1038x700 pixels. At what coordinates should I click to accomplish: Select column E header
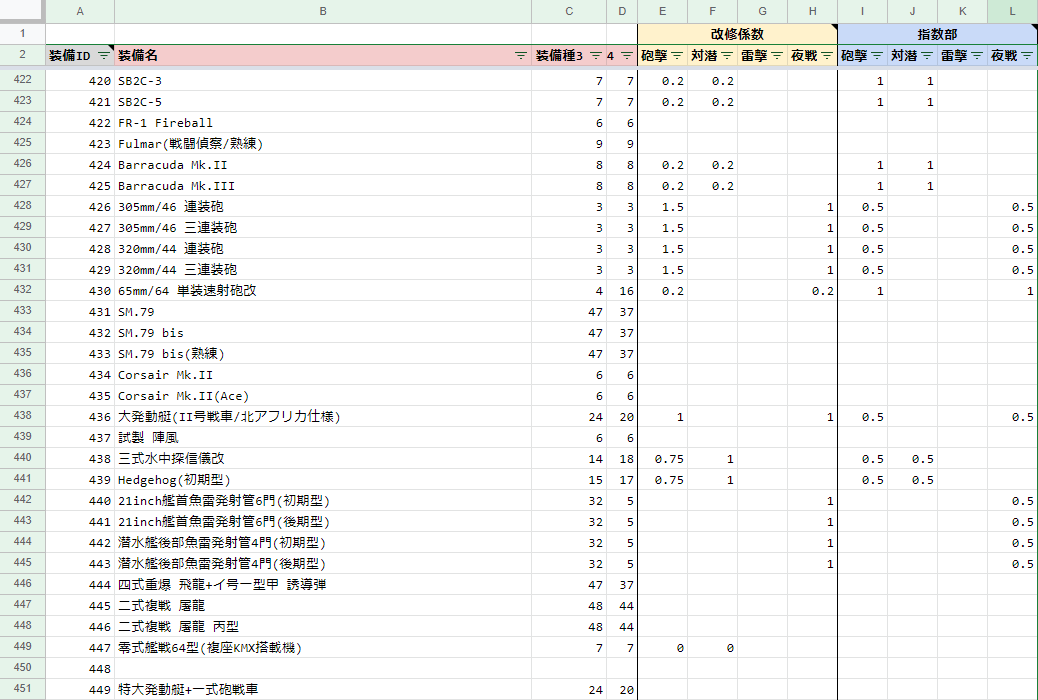pos(663,11)
